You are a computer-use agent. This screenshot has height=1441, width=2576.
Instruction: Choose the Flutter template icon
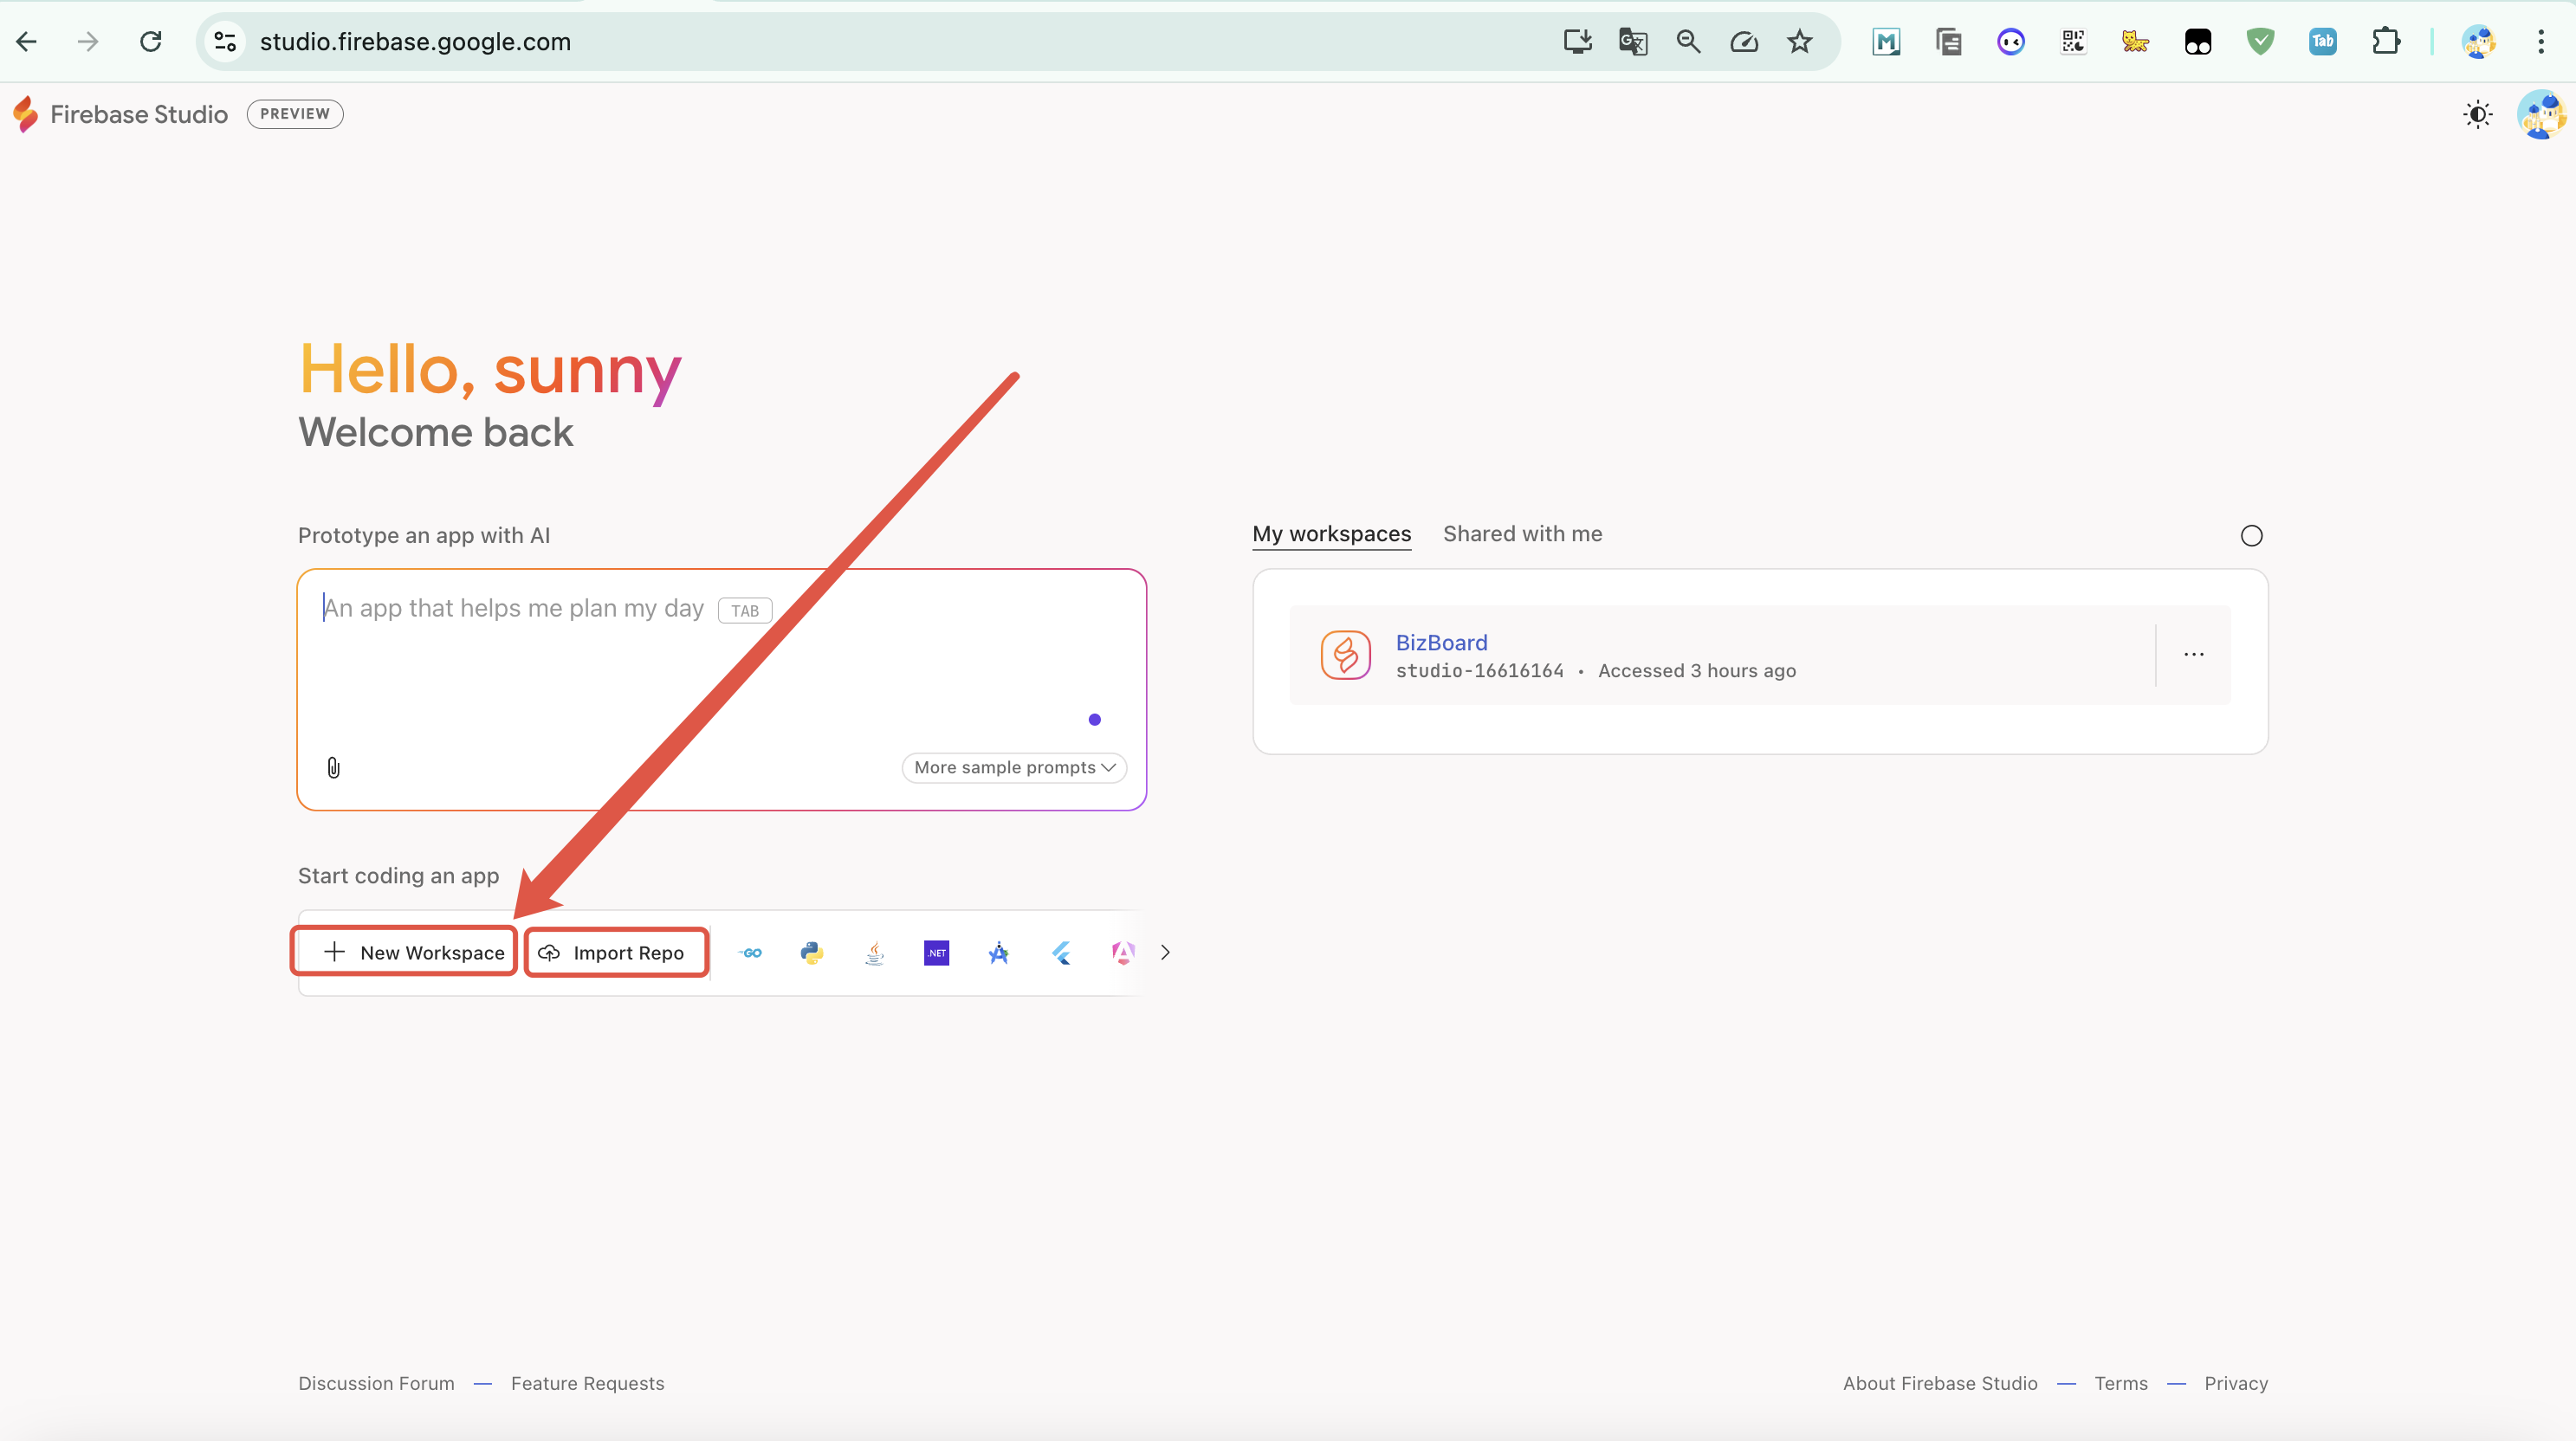click(x=1061, y=953)
